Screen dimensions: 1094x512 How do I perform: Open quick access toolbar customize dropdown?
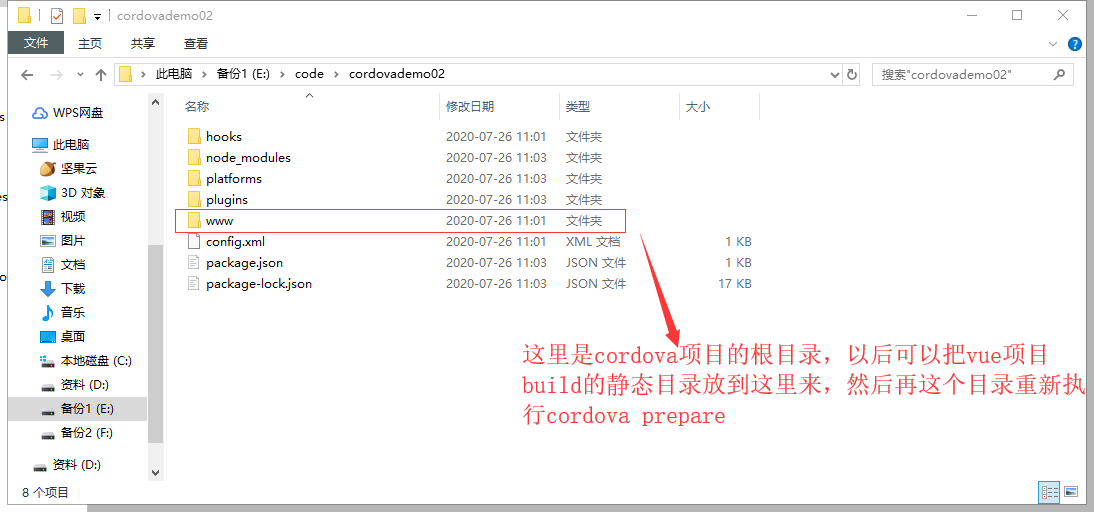[97, 15]
